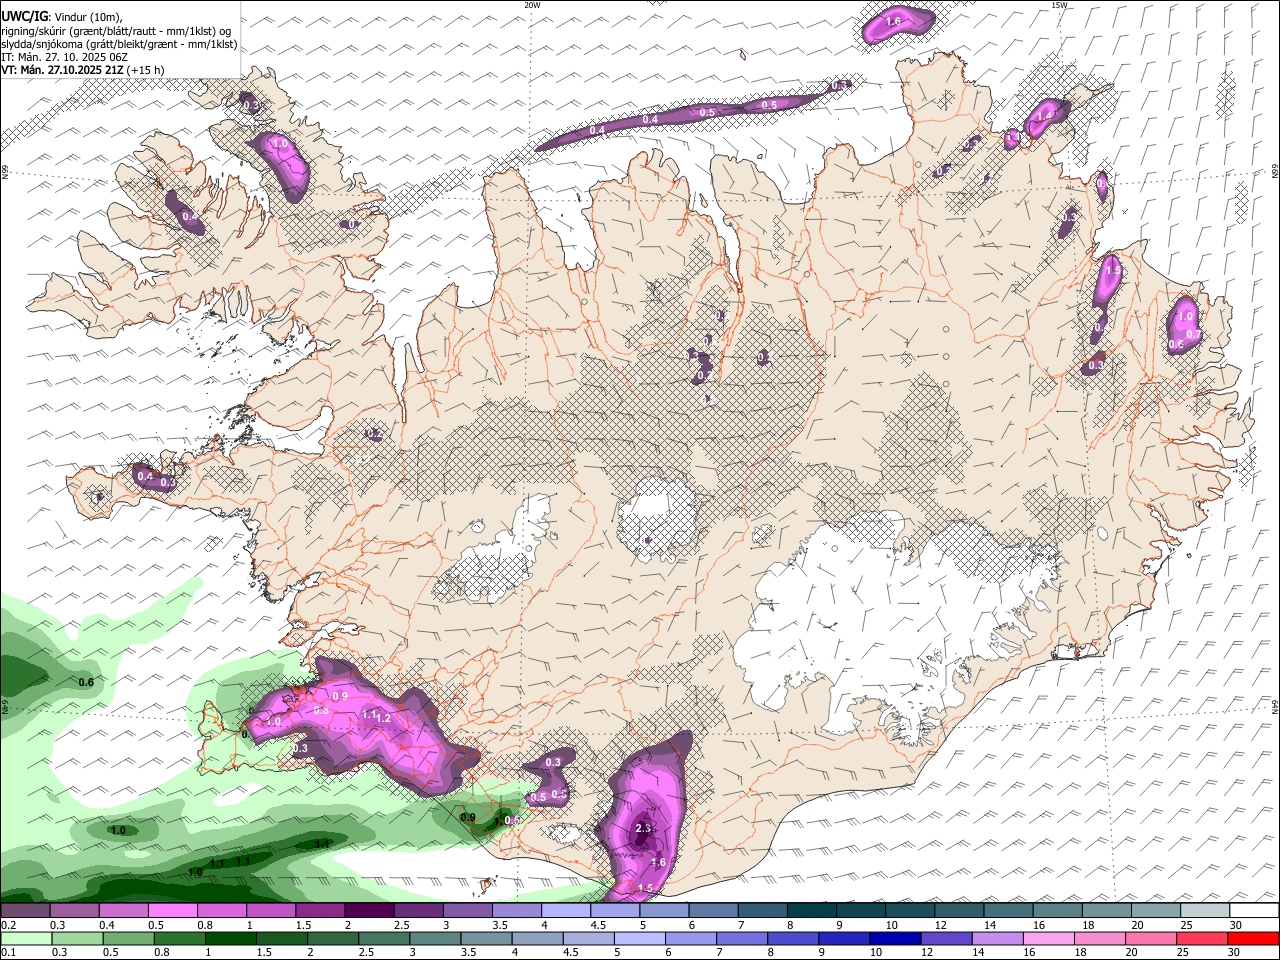Select the IT: Mán. 27. 10. 2025 06Z line
Image resolution: width=1280 pixels, height=960 pixels.
pos(64,57)
